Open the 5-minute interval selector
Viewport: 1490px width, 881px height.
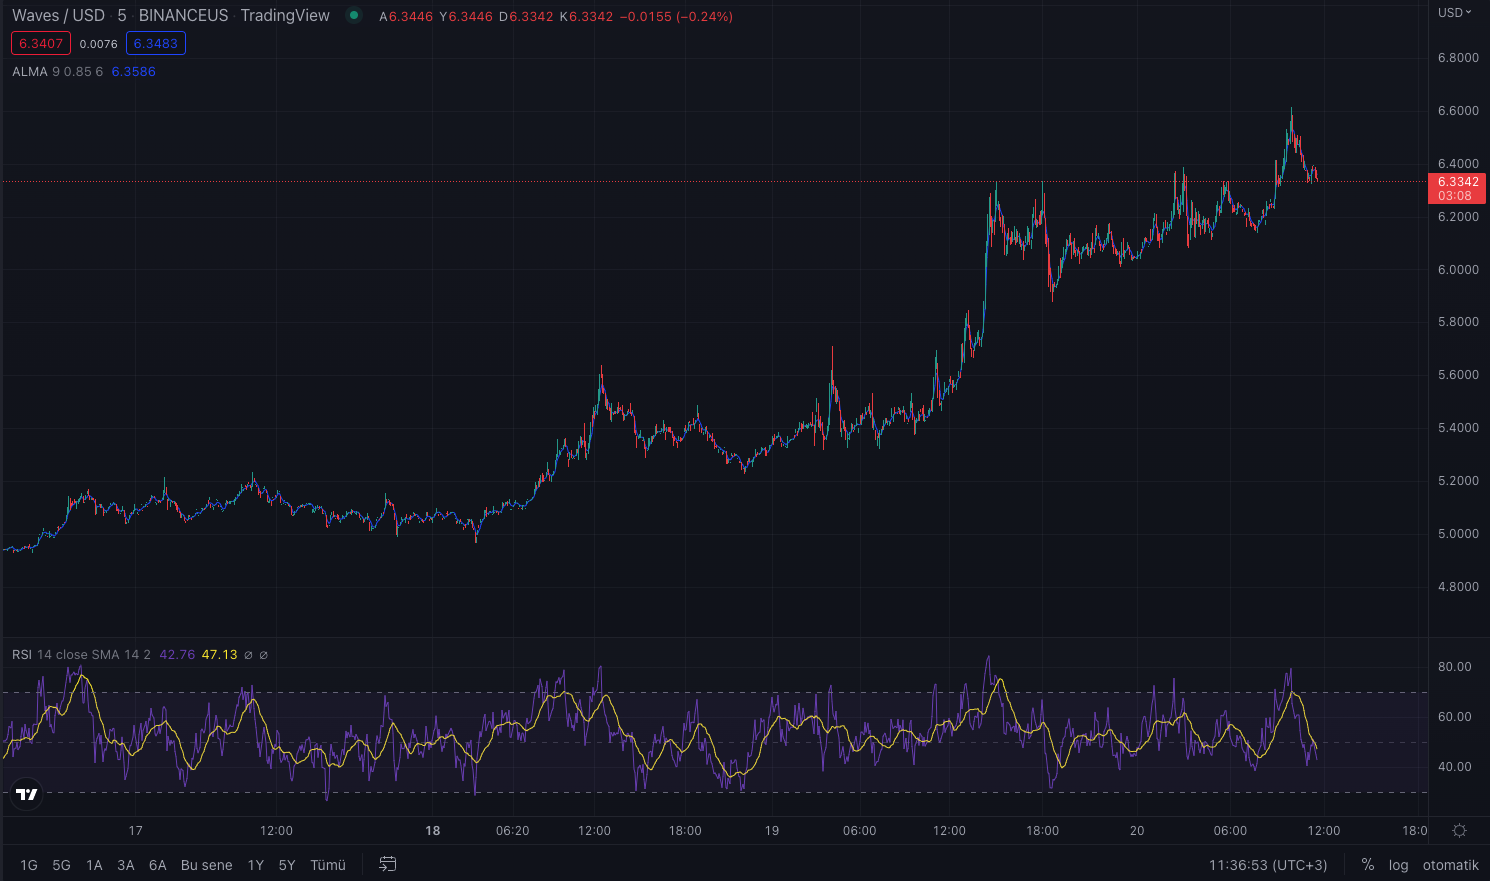[x=120, y=16]
